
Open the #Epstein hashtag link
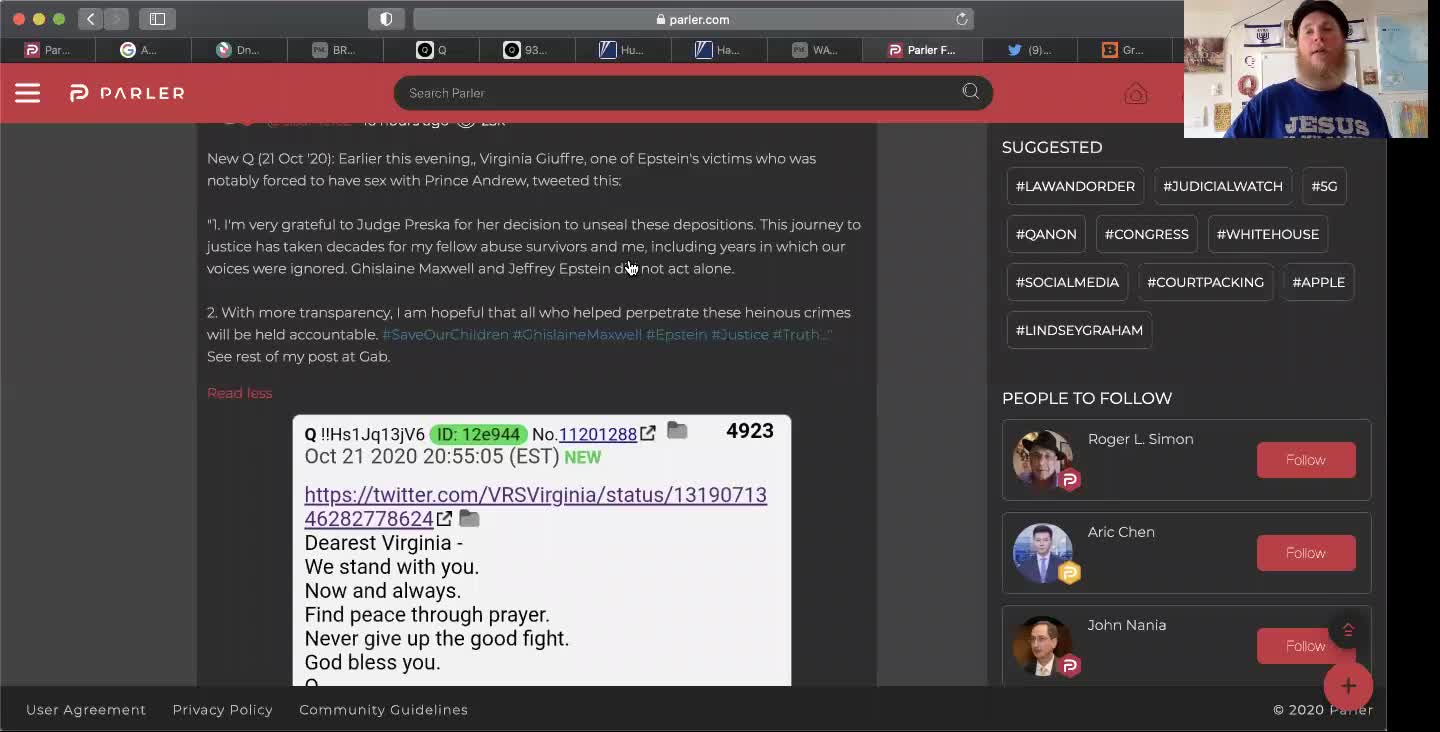pos(676,334)
